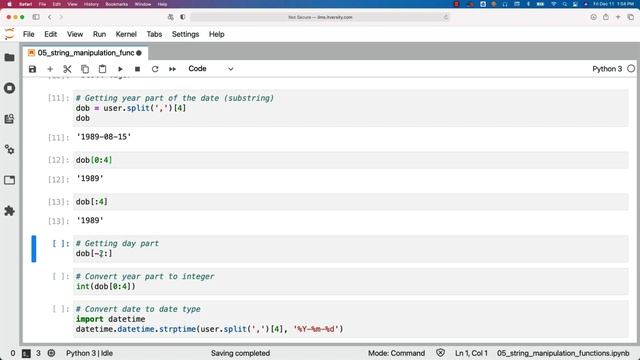
Task: Click into the int(dob[0:4]) cell
Action: pos(350,282)
